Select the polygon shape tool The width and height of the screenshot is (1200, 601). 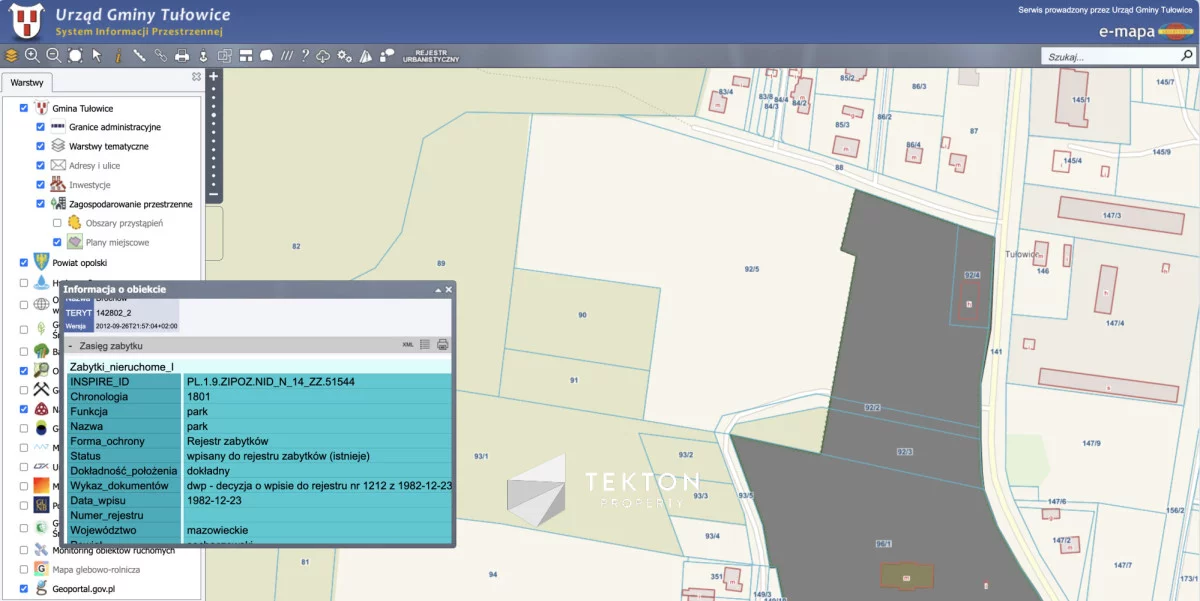[x=266, y=56]
